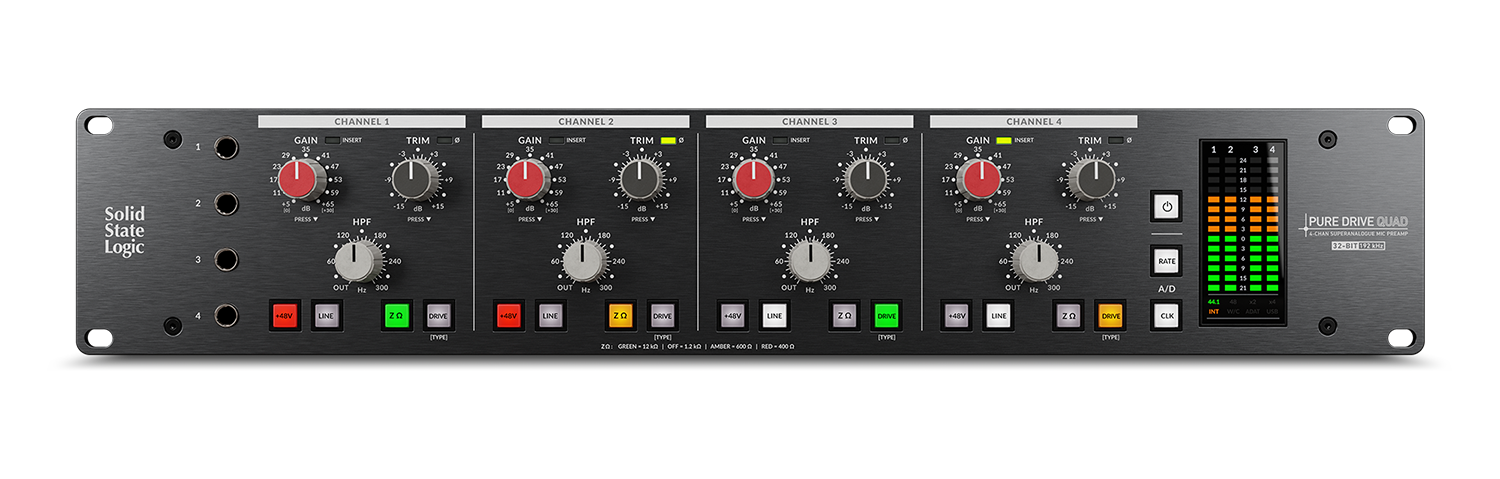The width and height of the screenshot is (1500, 479).
Task: Click Channel 2 red GAIN knob
Action: pos(525,180)
